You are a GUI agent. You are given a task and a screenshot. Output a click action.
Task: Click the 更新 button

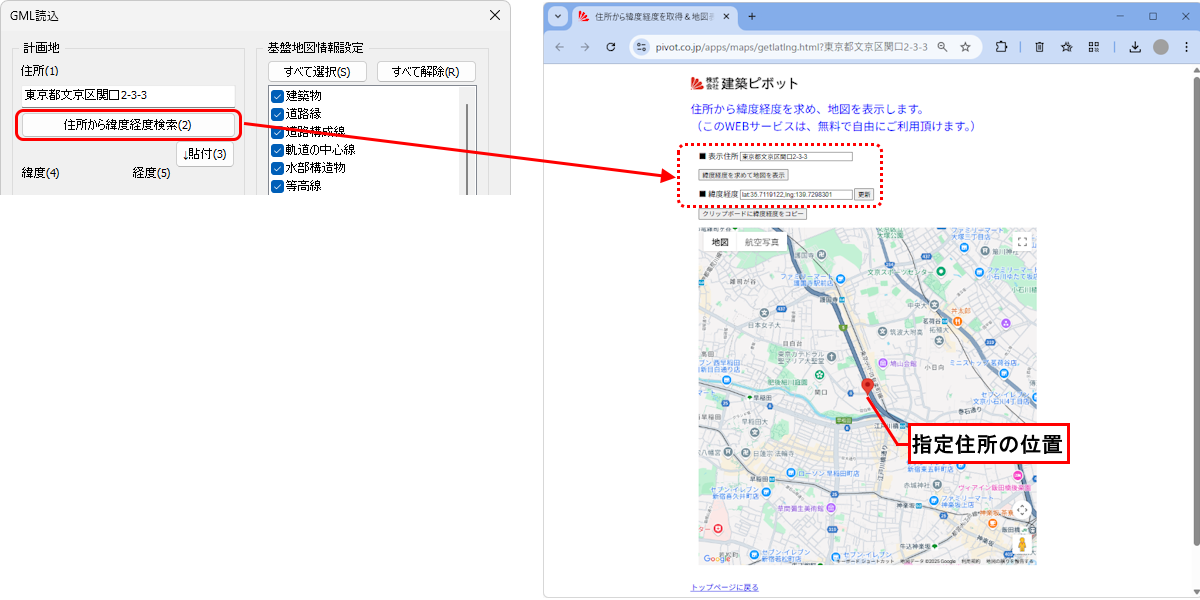[864, 194]
